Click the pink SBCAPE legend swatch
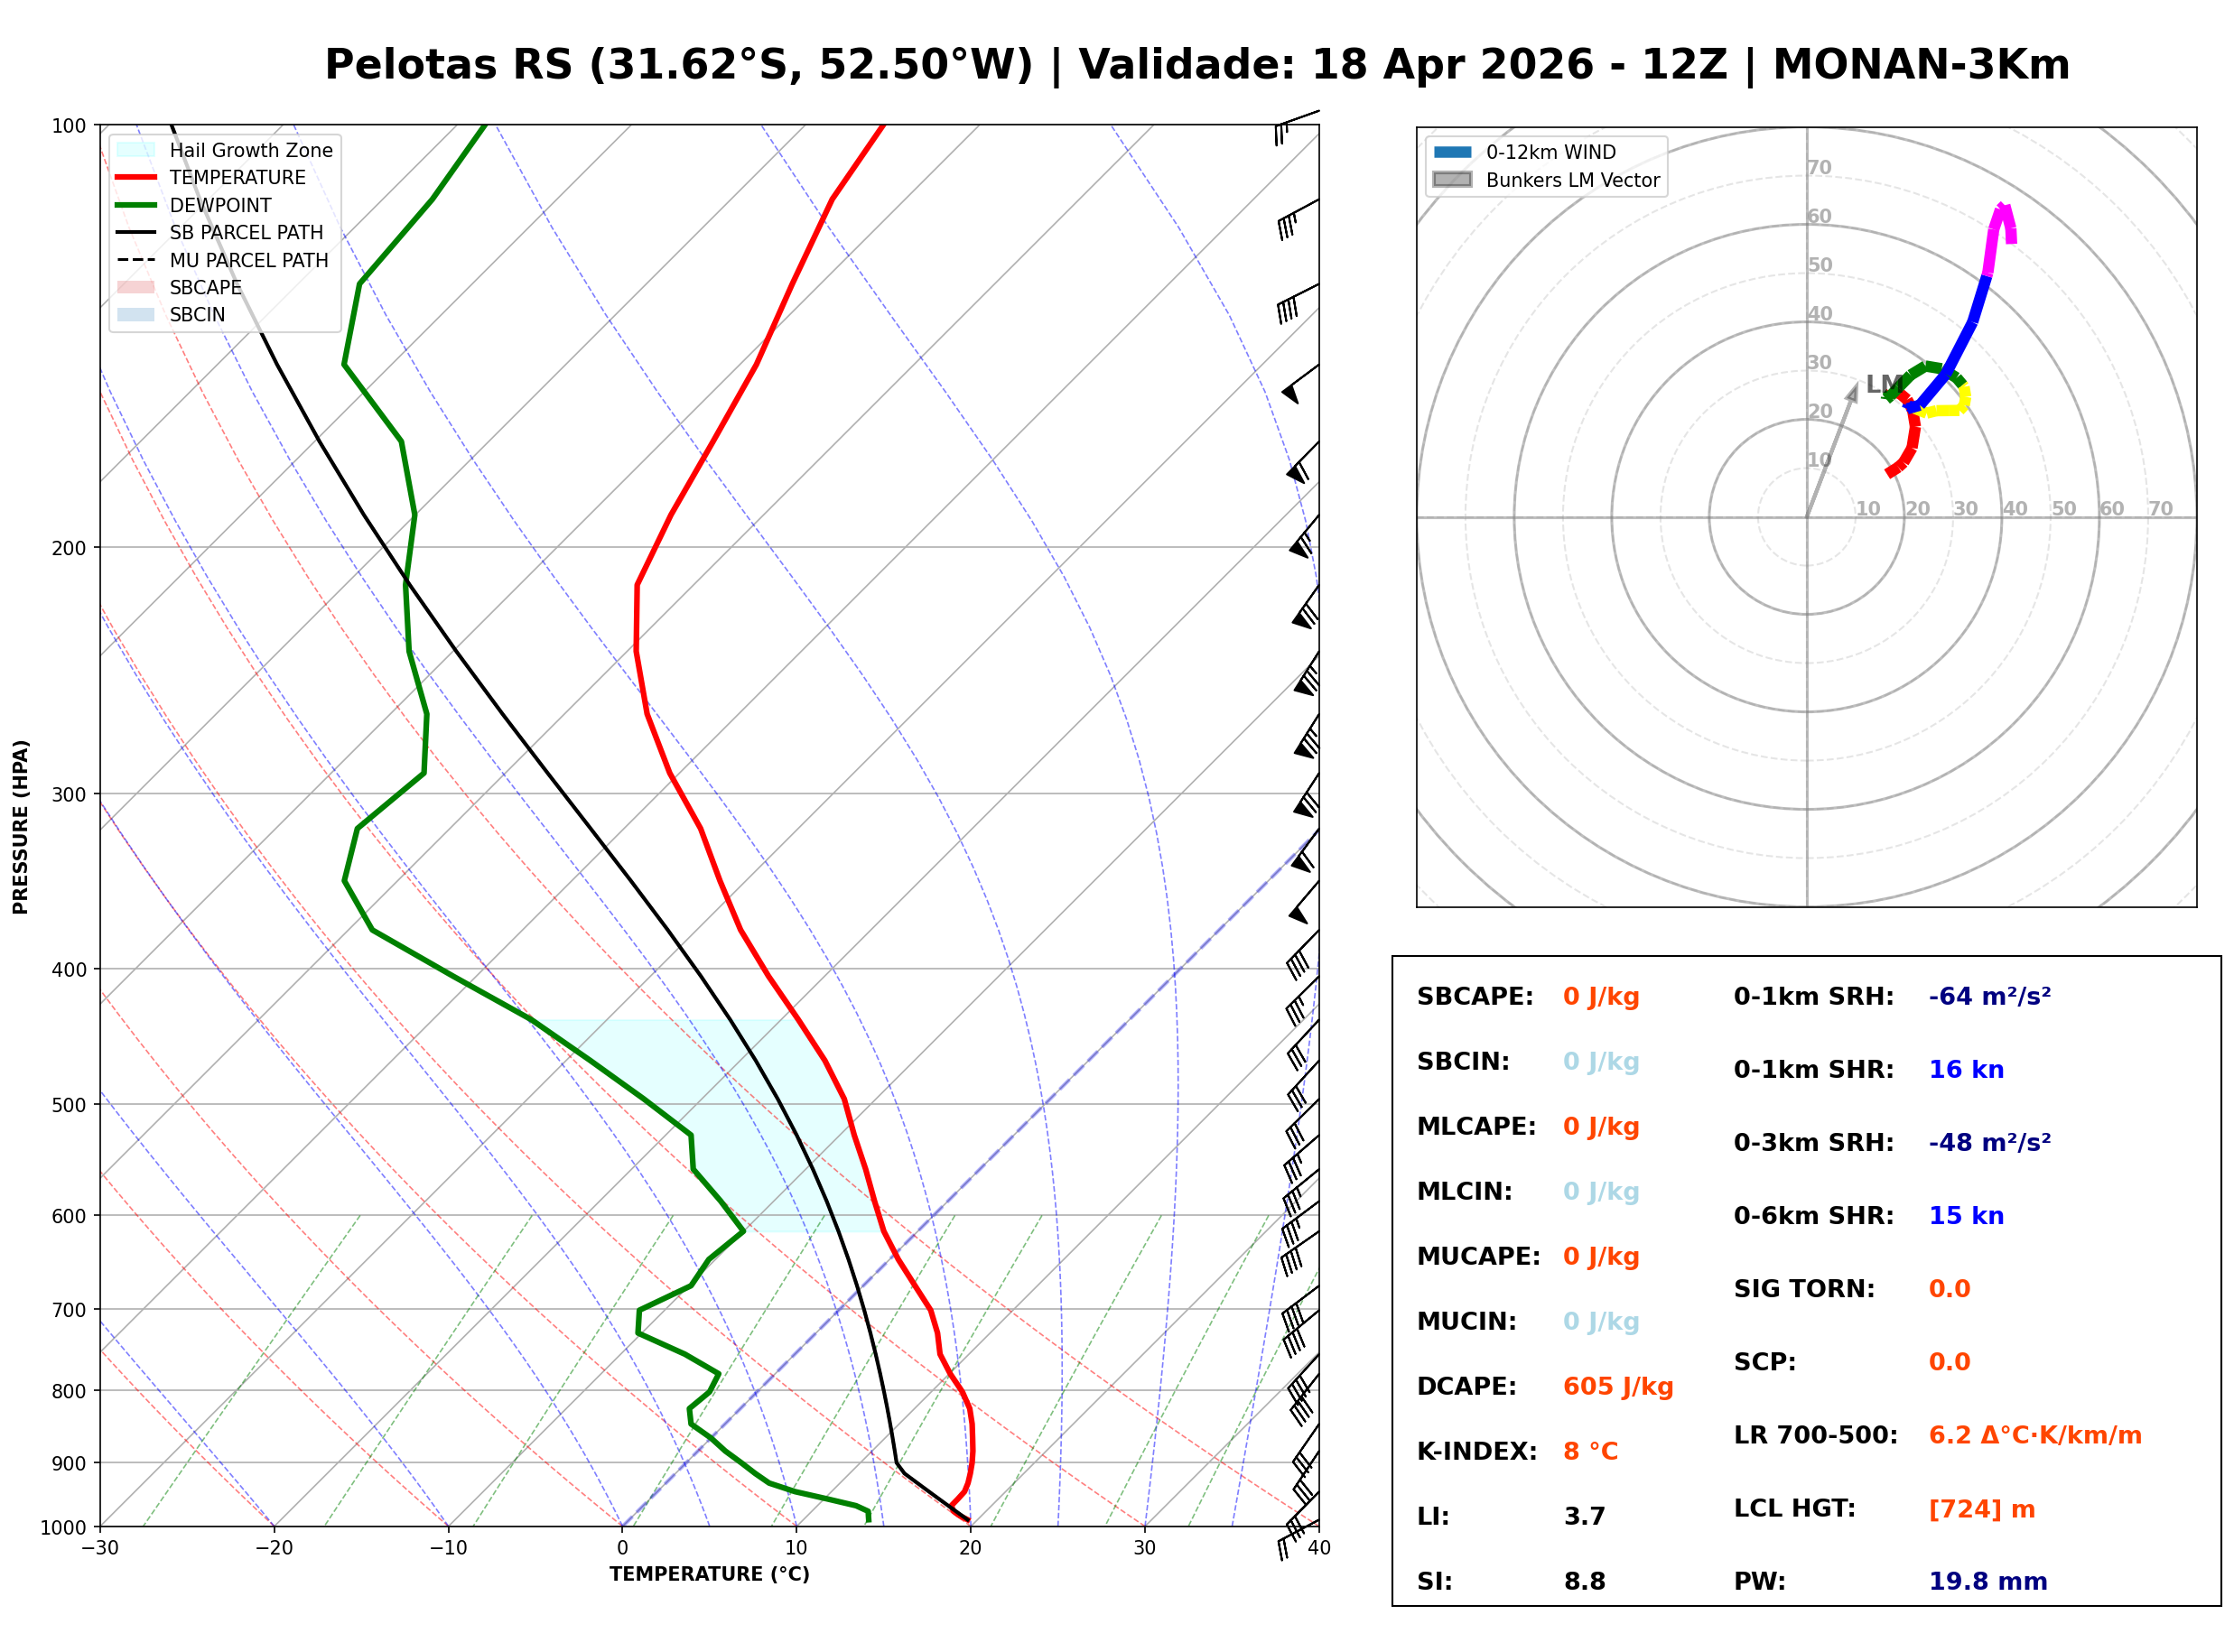This screenshot has height=1652, width=2234. [x=136, y=287]
